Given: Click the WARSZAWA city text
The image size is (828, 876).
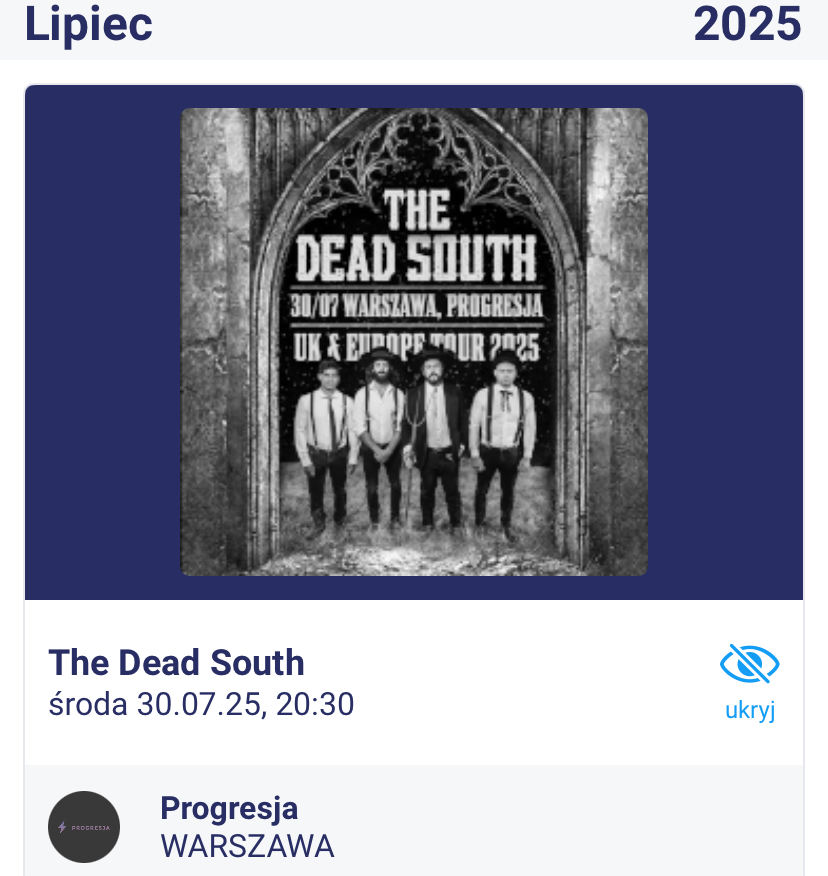Looking at the screenshot, I should (x=247, y=846).
